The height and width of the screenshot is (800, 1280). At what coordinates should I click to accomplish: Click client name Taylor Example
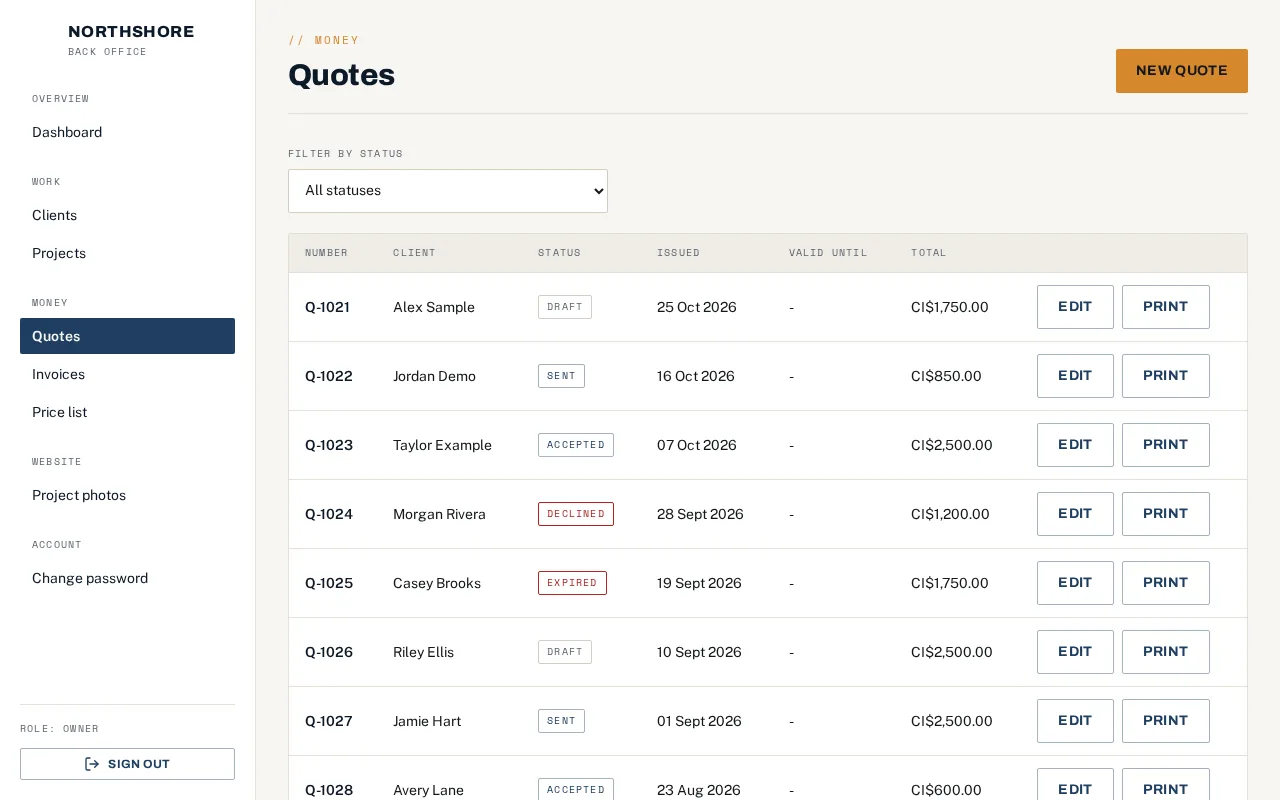[x=442, y=445]
